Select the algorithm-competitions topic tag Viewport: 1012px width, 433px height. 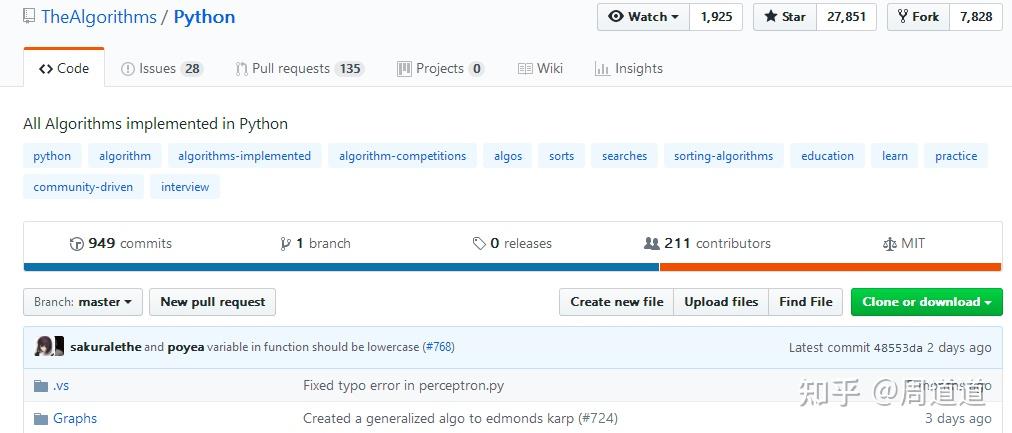[x=402, y=156]
